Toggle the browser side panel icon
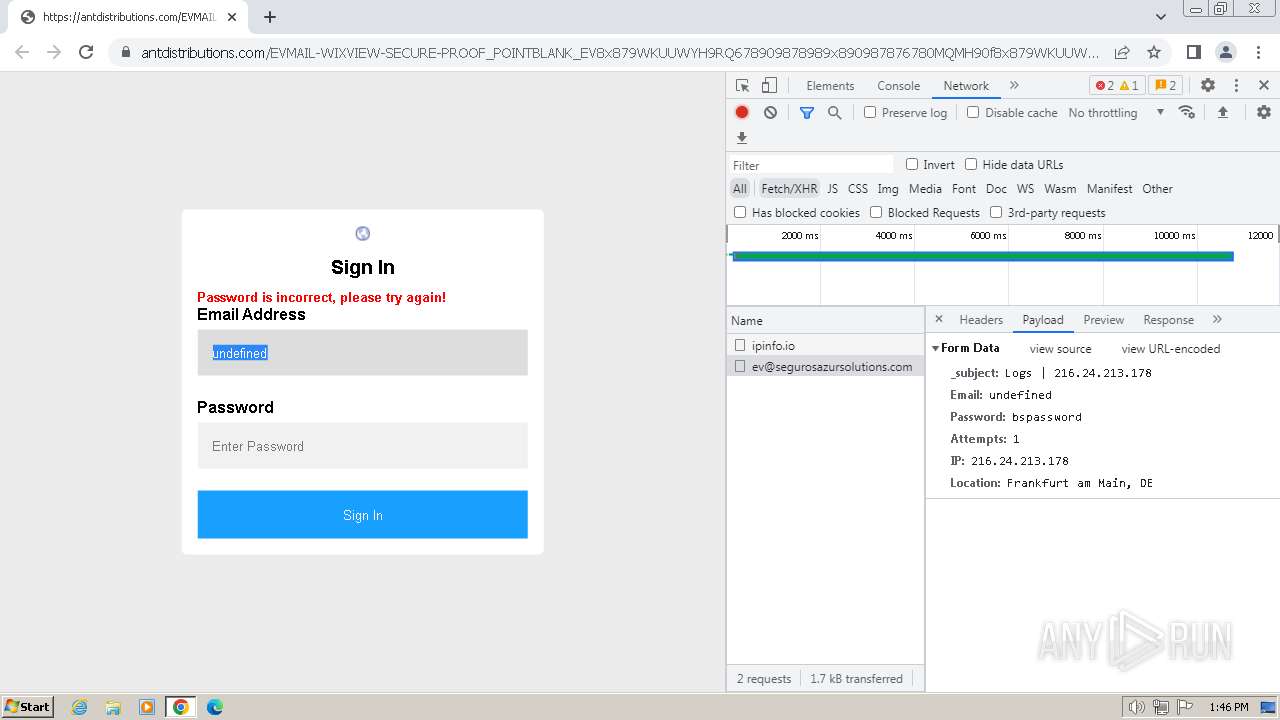The width and height of the screenshot is (1280, 720). (x=1193, y=52)
